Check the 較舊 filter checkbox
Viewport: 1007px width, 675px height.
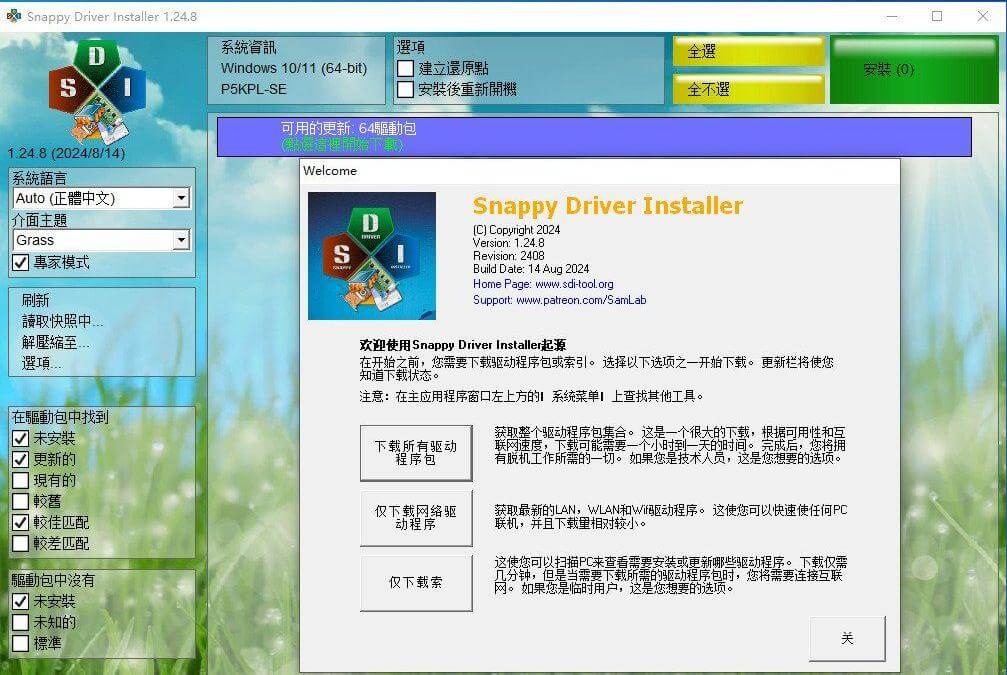pos(21,501)
